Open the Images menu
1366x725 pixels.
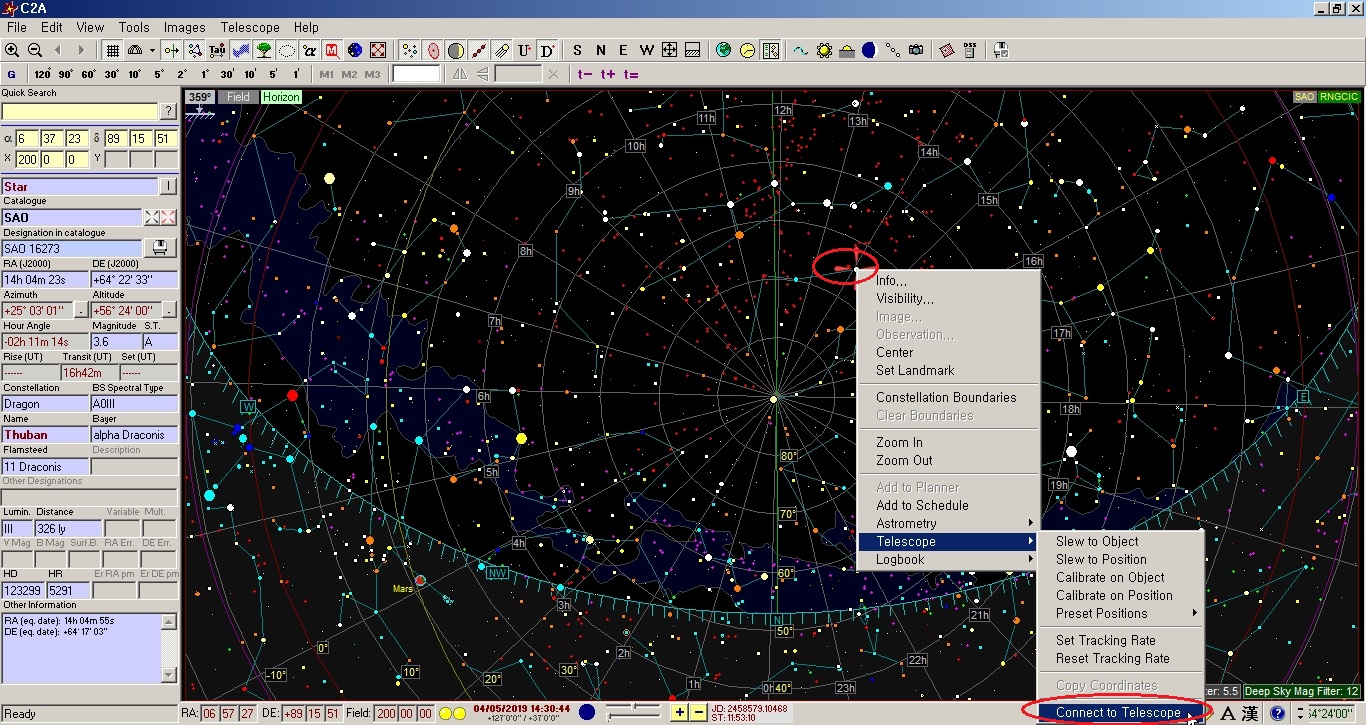point(184,27)
